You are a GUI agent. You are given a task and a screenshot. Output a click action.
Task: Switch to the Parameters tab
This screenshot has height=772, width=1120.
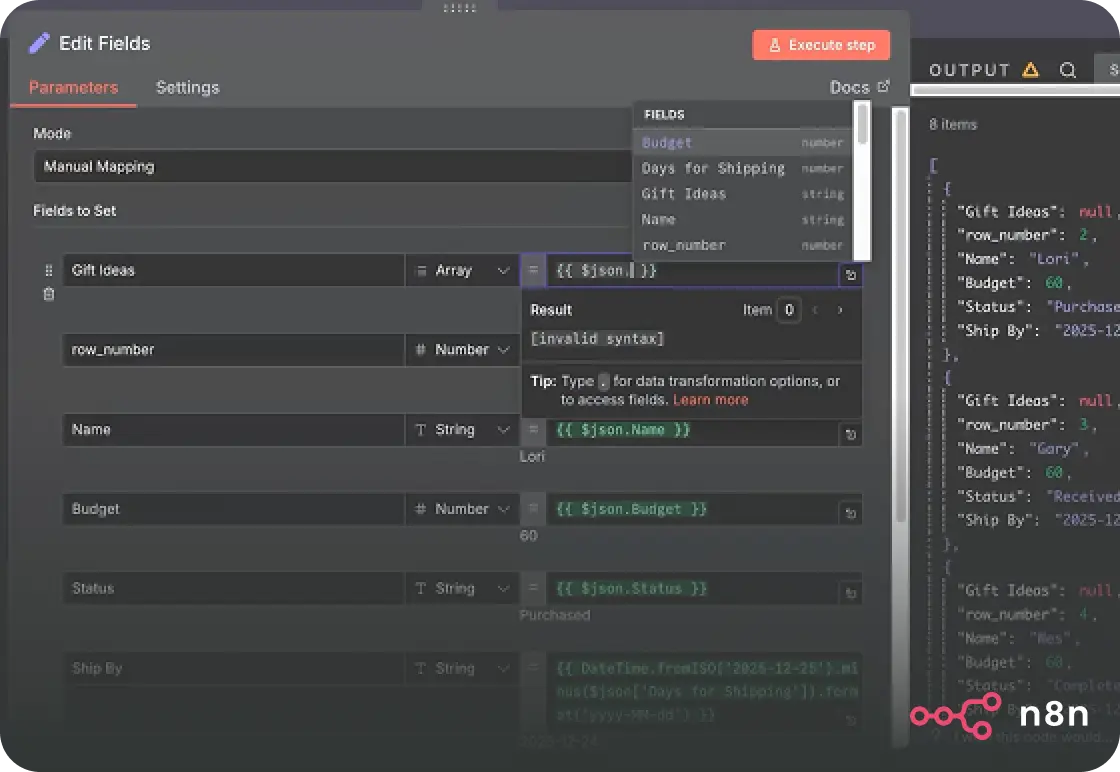74,87
